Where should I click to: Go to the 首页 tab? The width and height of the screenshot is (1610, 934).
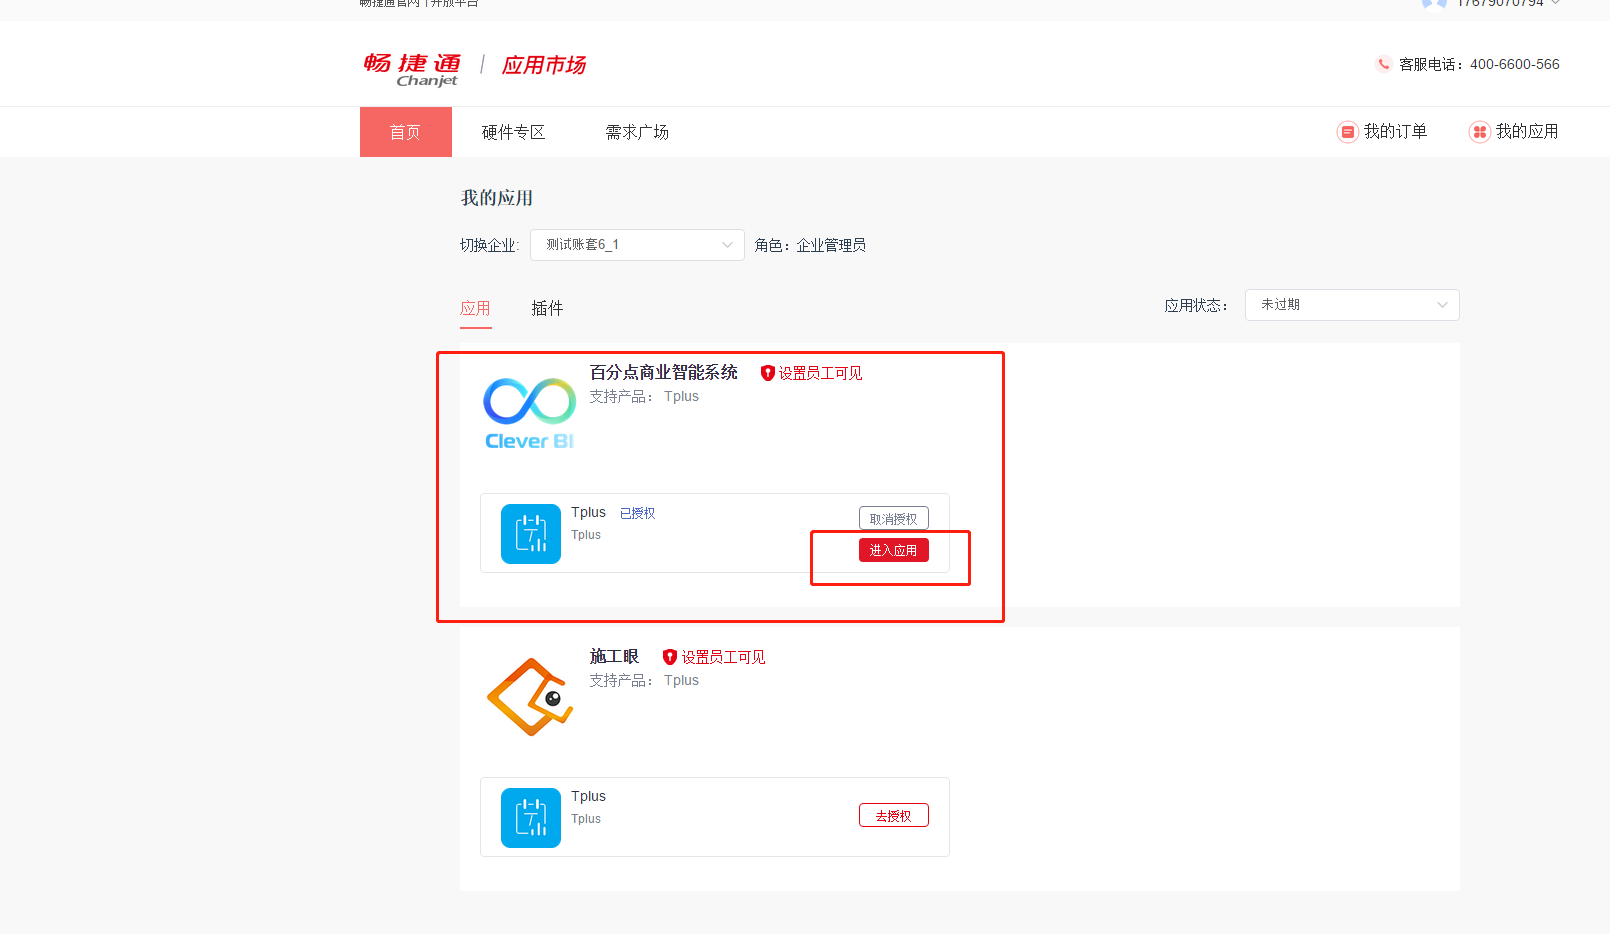406,132
